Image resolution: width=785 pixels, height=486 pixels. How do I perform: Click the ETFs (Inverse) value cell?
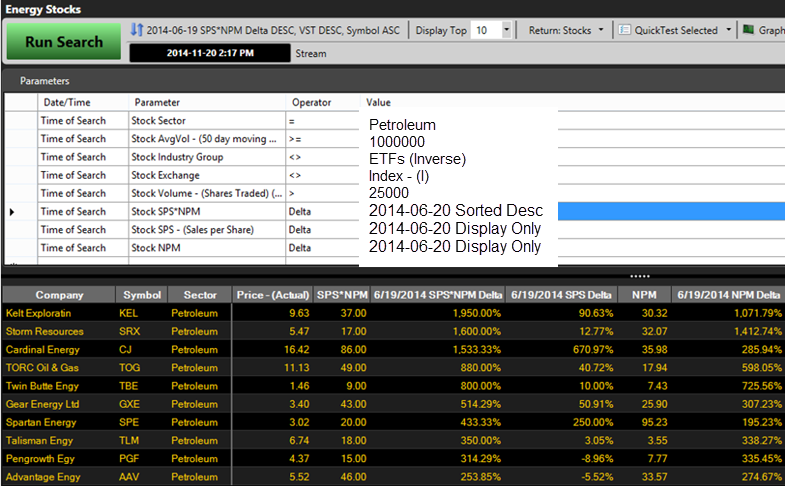[x=417, y=159]
